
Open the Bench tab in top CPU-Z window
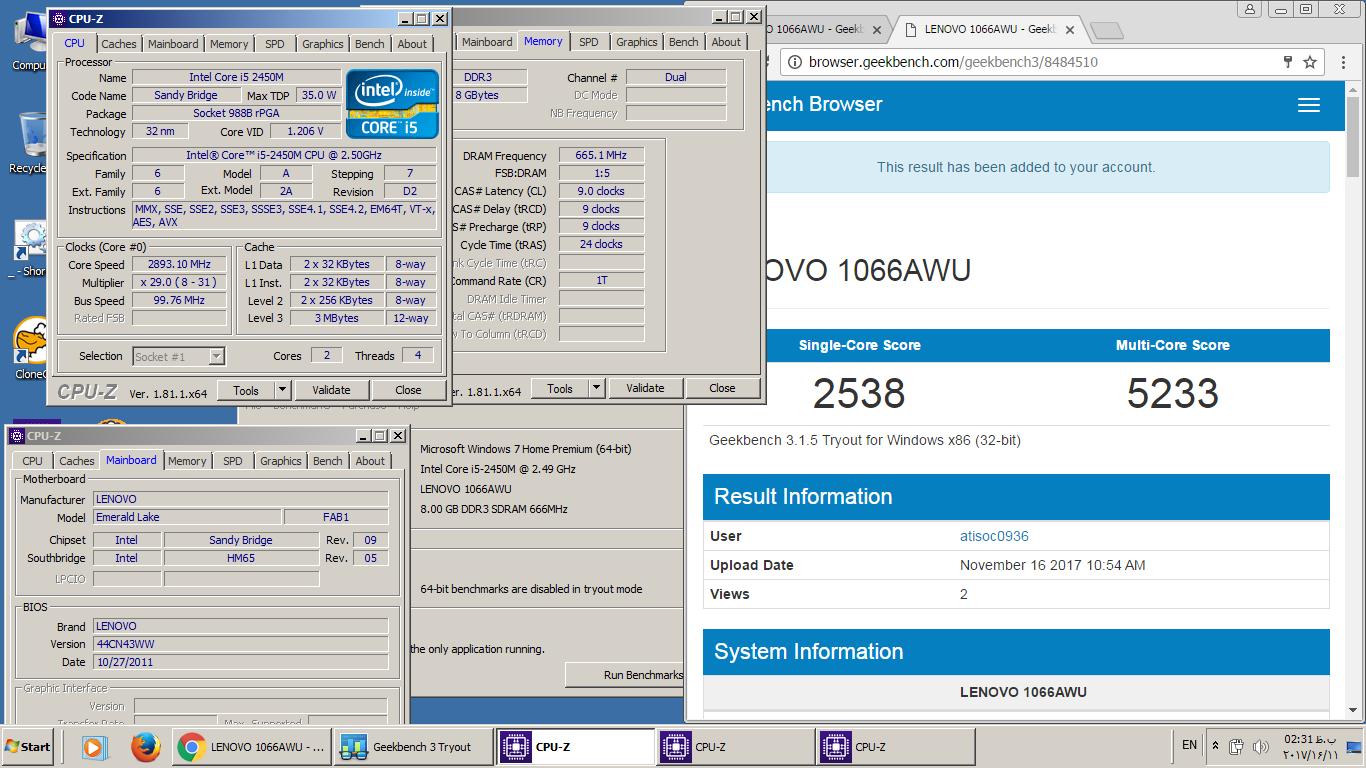pyautogui.click(x=369, y=44)
